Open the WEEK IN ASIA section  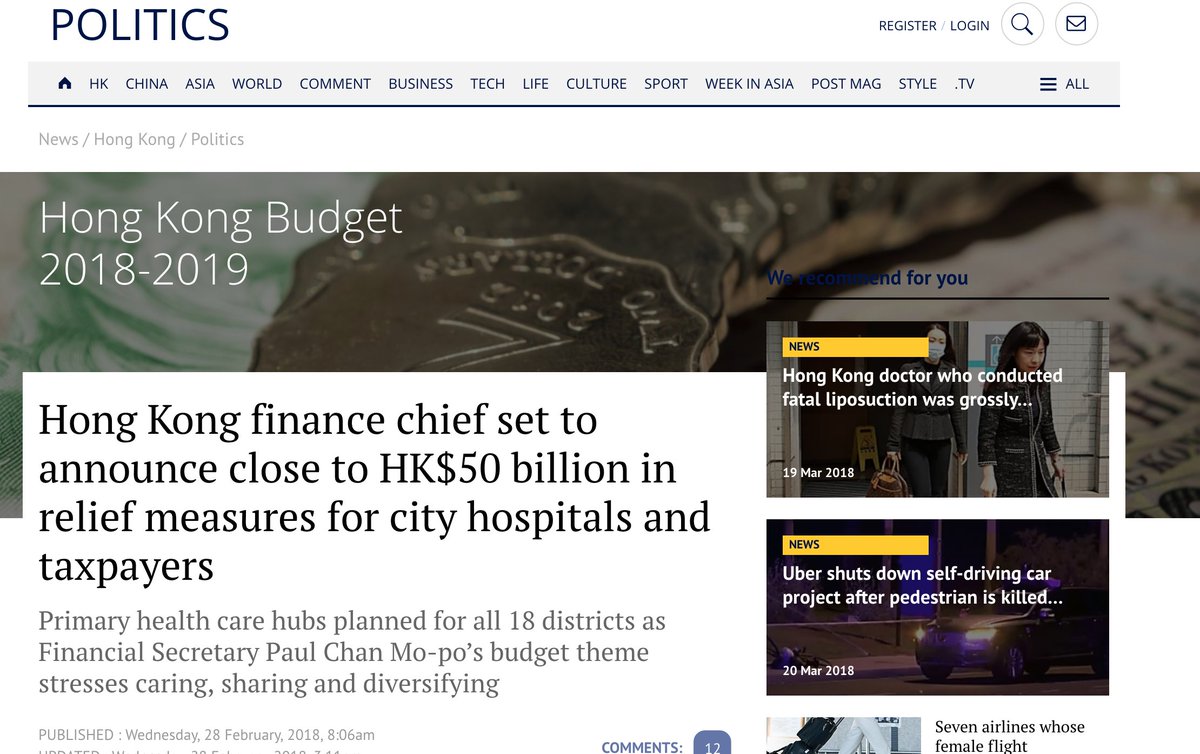pyautogui.click(x=749, y=84)
